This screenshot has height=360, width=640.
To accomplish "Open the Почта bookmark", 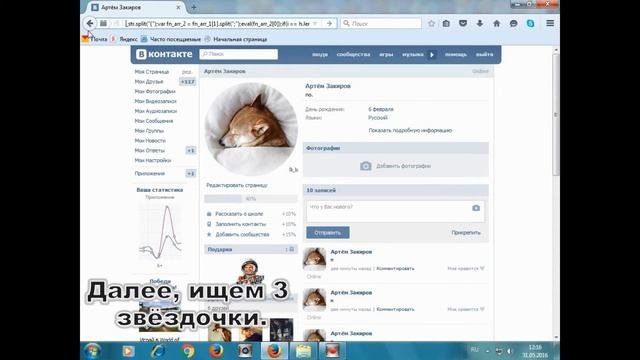I will coord(95,39).
